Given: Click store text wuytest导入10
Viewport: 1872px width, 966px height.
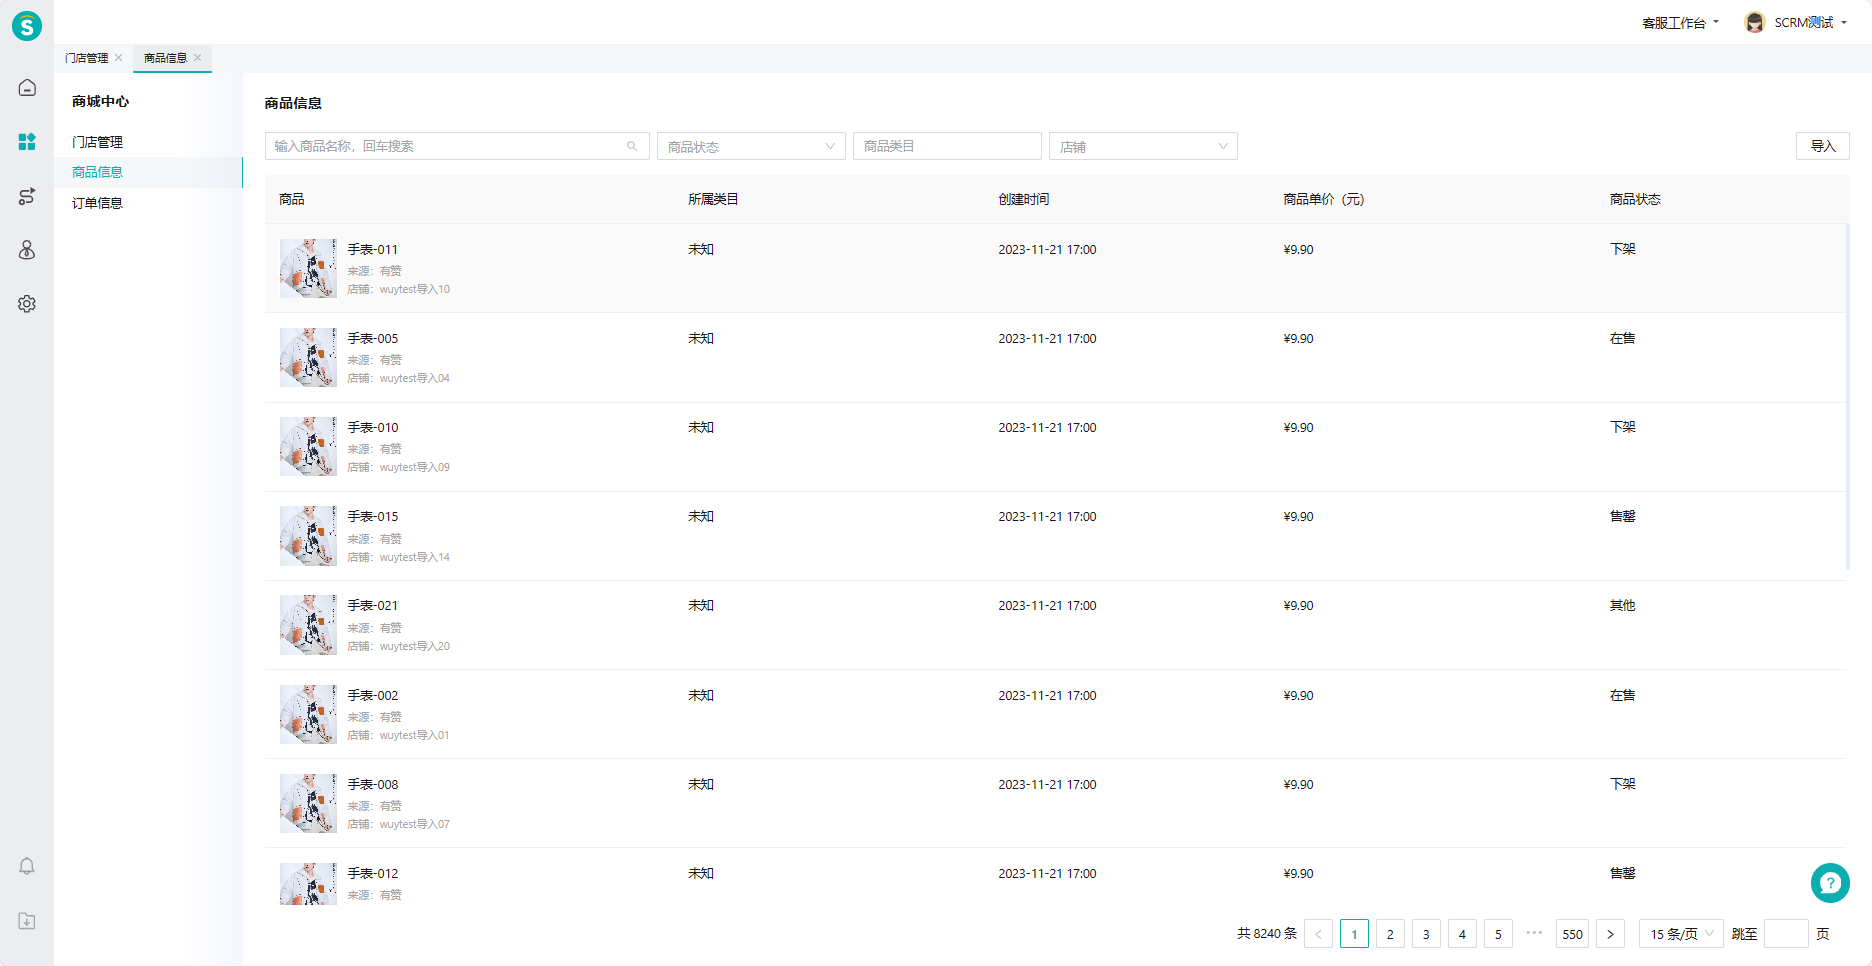Looking at the screenshot, I should (415, 289).
